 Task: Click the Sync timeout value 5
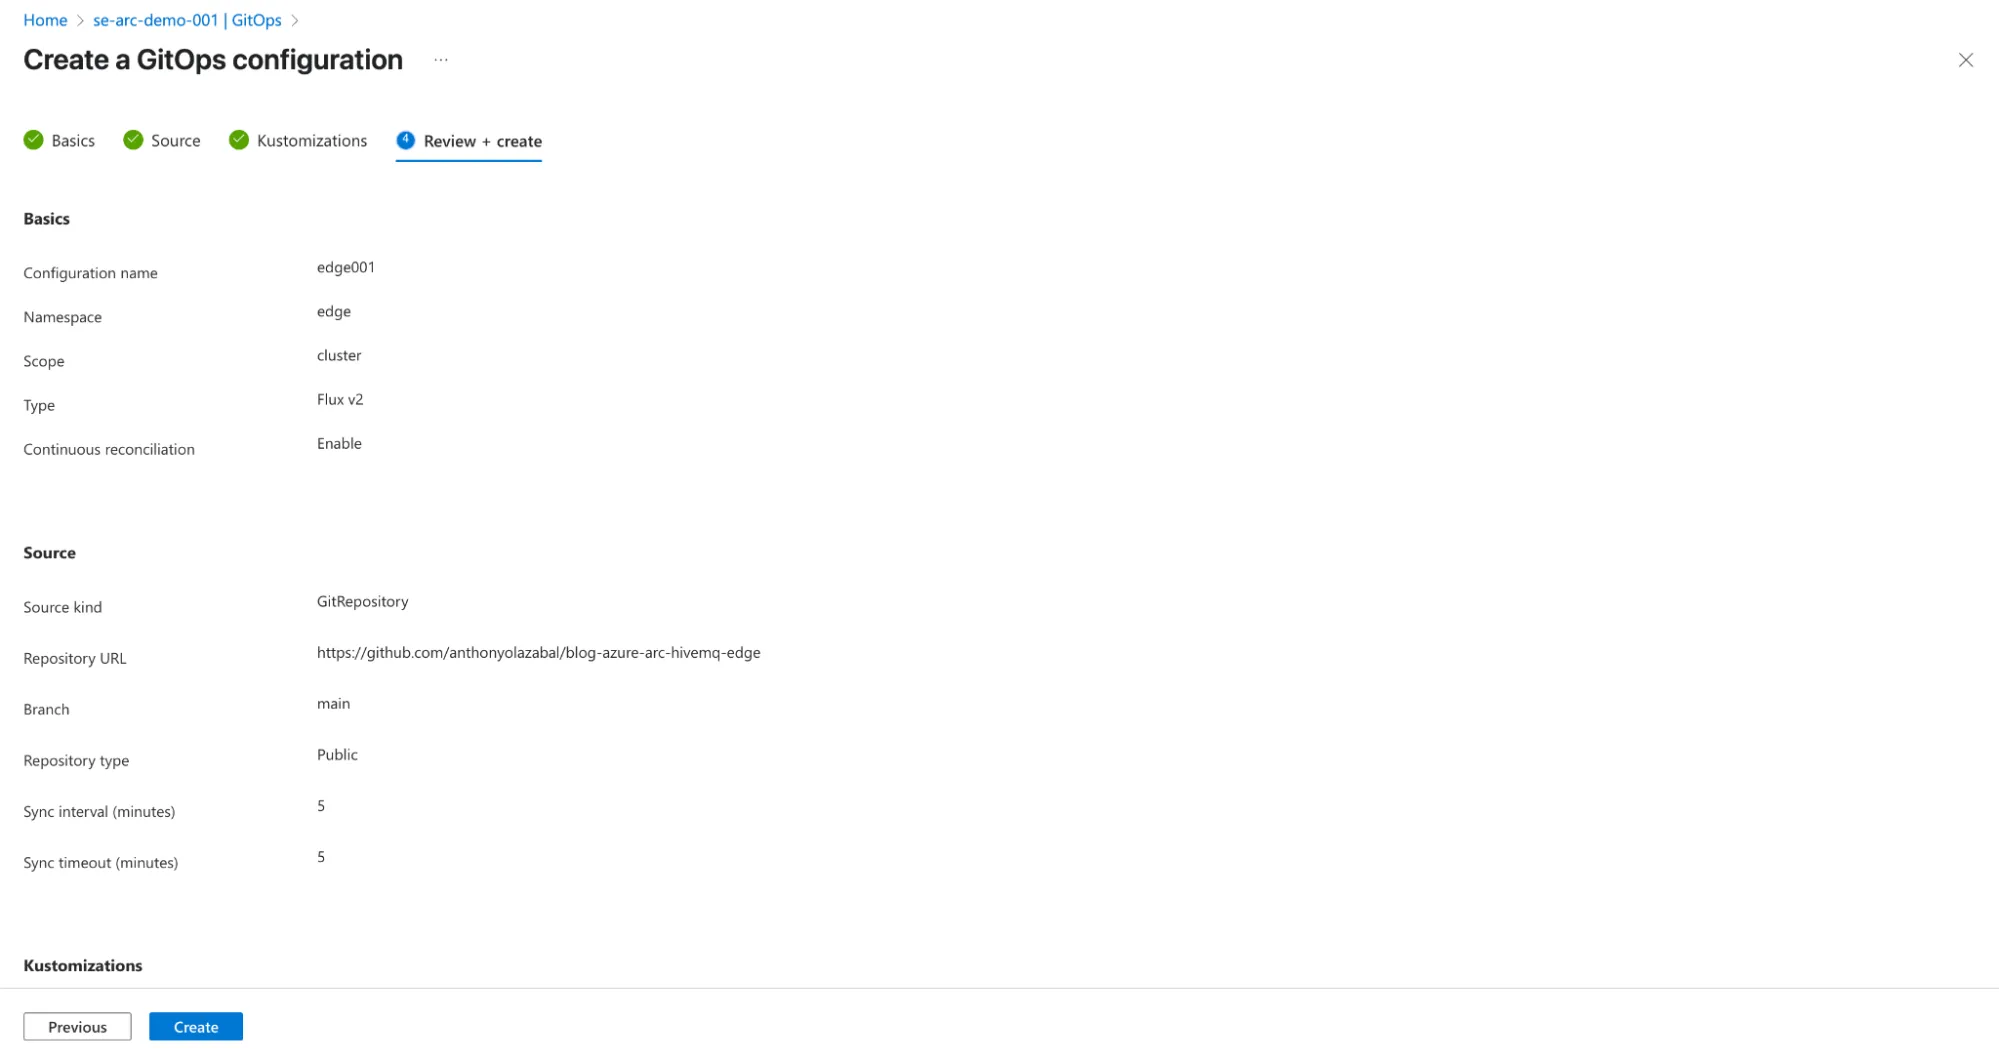(x=321, y=856)
